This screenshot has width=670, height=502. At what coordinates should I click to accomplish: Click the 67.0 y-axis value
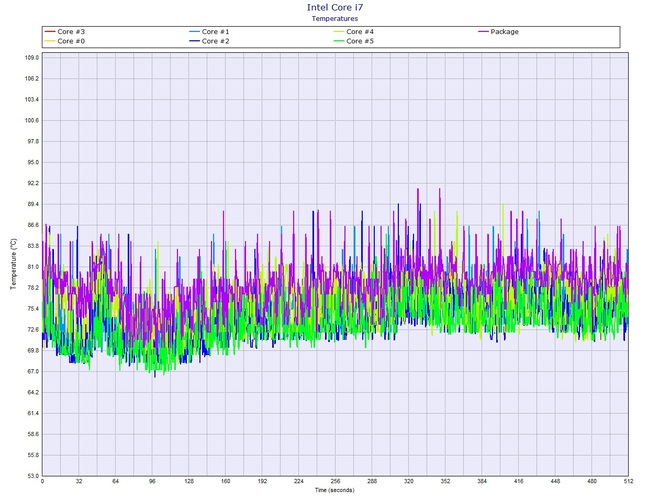(33, 372)
